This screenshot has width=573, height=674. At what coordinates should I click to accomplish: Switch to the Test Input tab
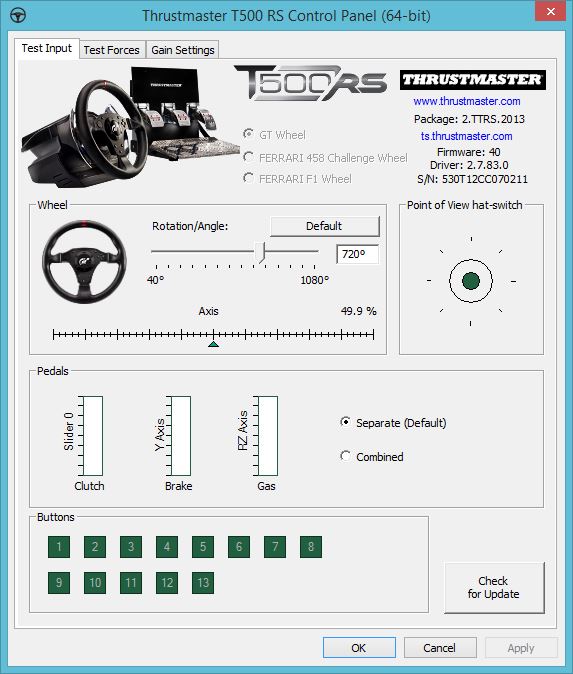point(46,48)
